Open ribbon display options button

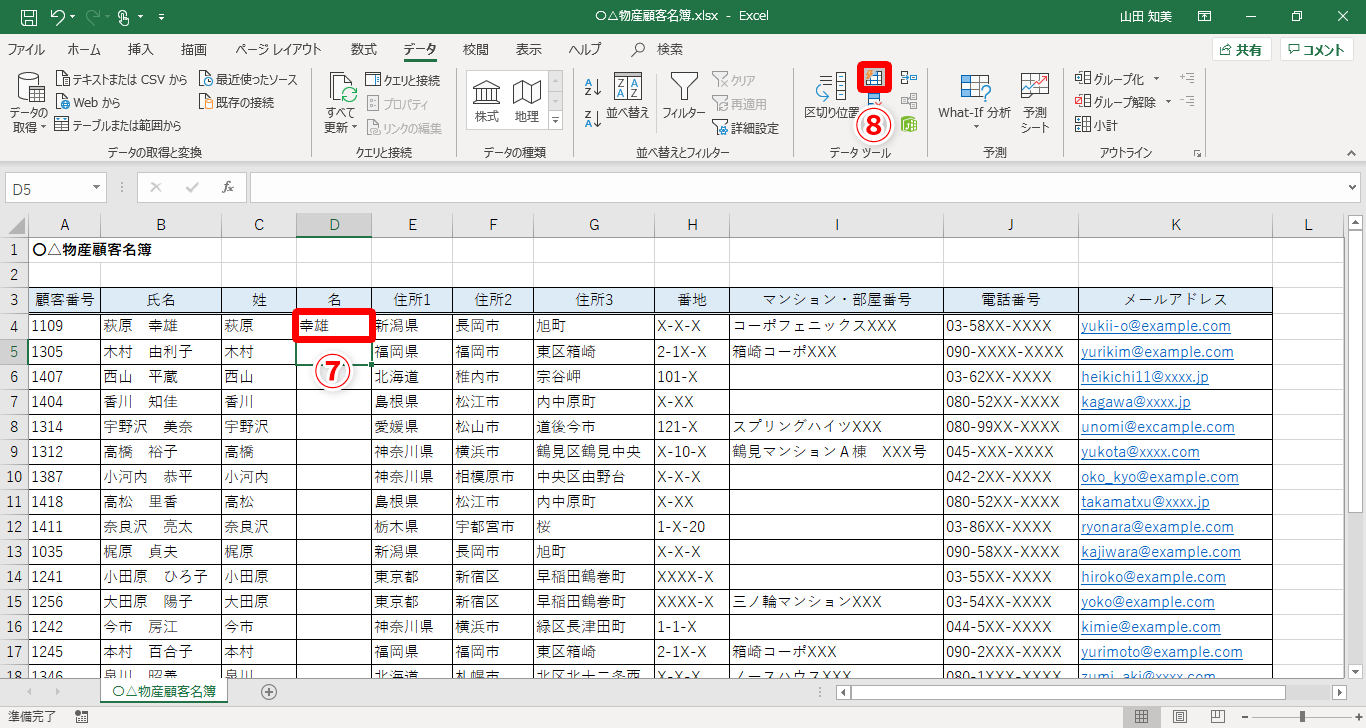point(1204,17)
